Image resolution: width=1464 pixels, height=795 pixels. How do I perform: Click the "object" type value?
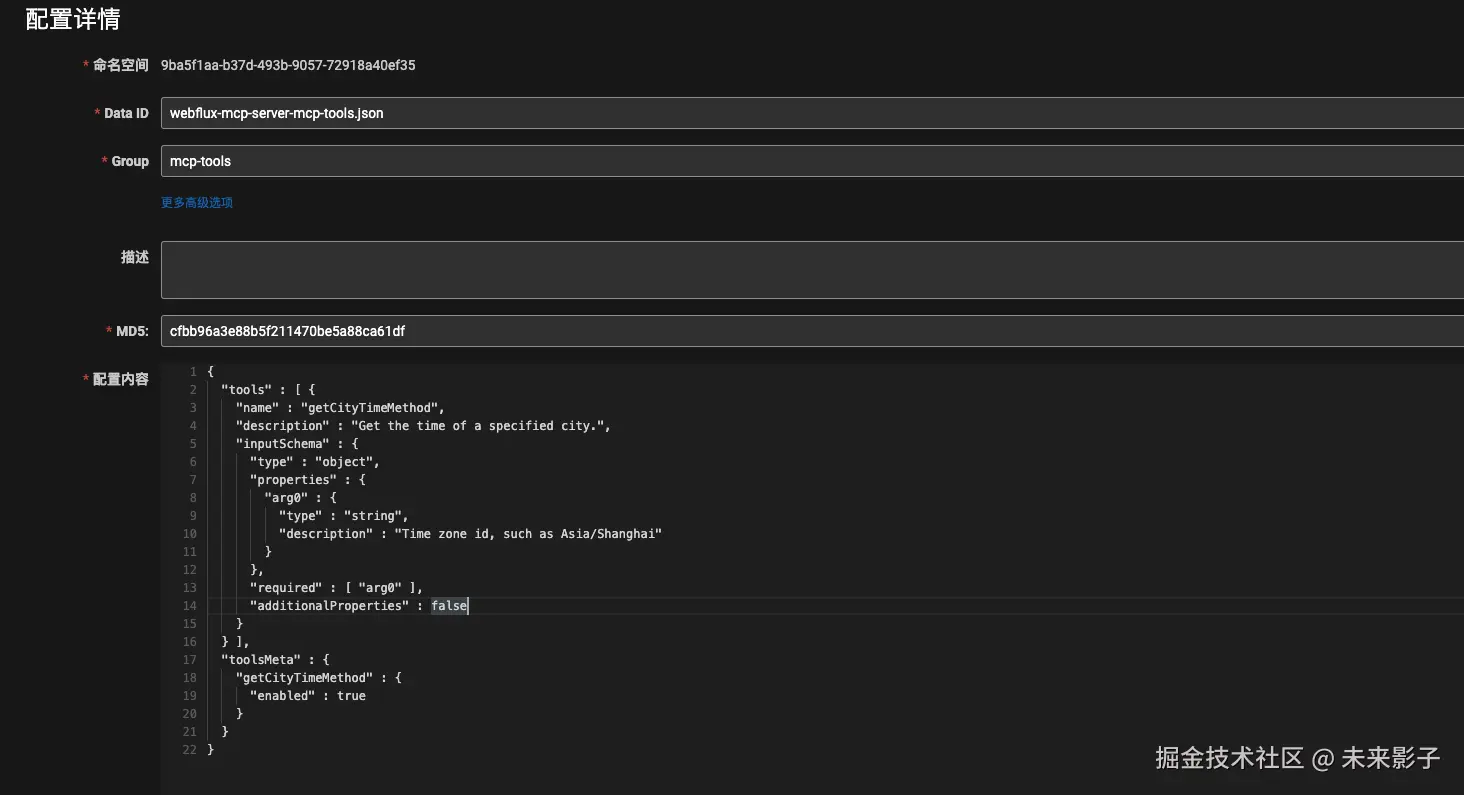[344, 462]
